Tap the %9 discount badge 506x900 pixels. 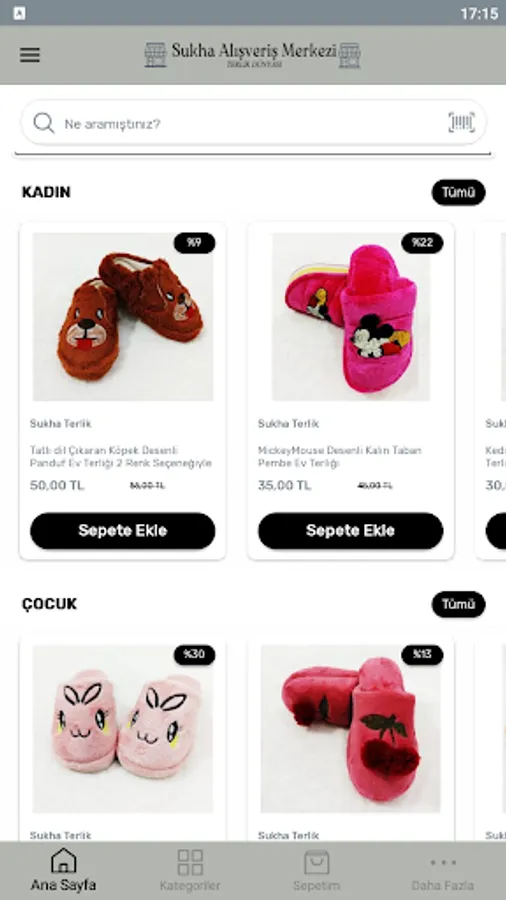tap(194, 243)
